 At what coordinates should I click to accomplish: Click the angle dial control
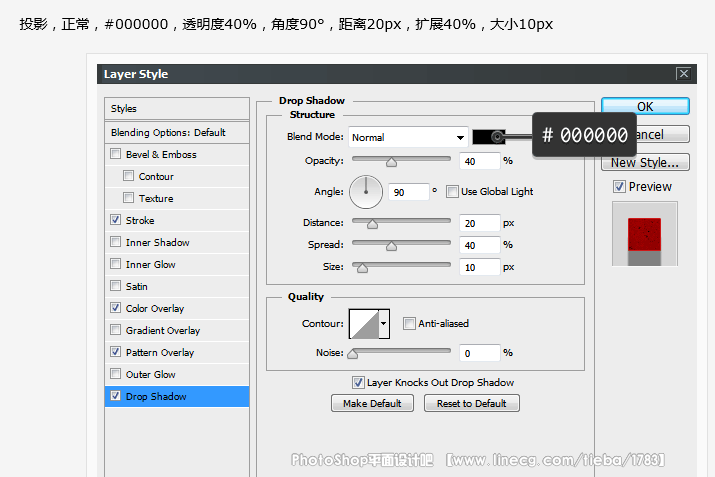[x=366, y=190]
